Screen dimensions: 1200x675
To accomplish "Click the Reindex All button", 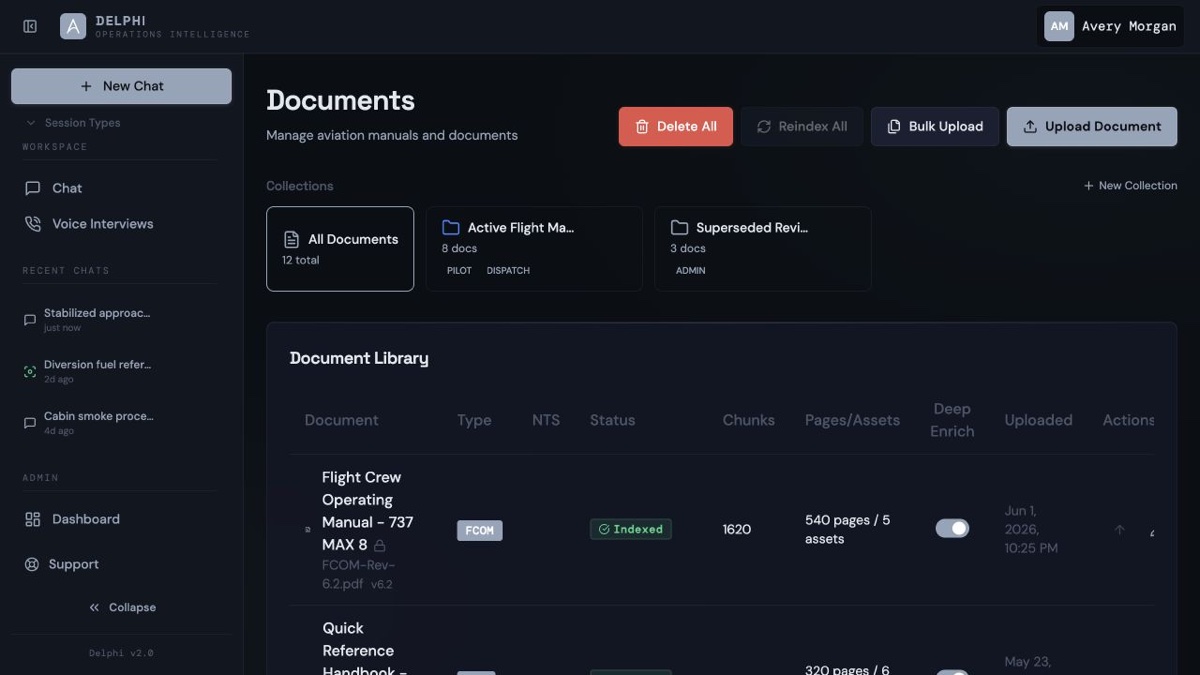I will click(801, 127).
